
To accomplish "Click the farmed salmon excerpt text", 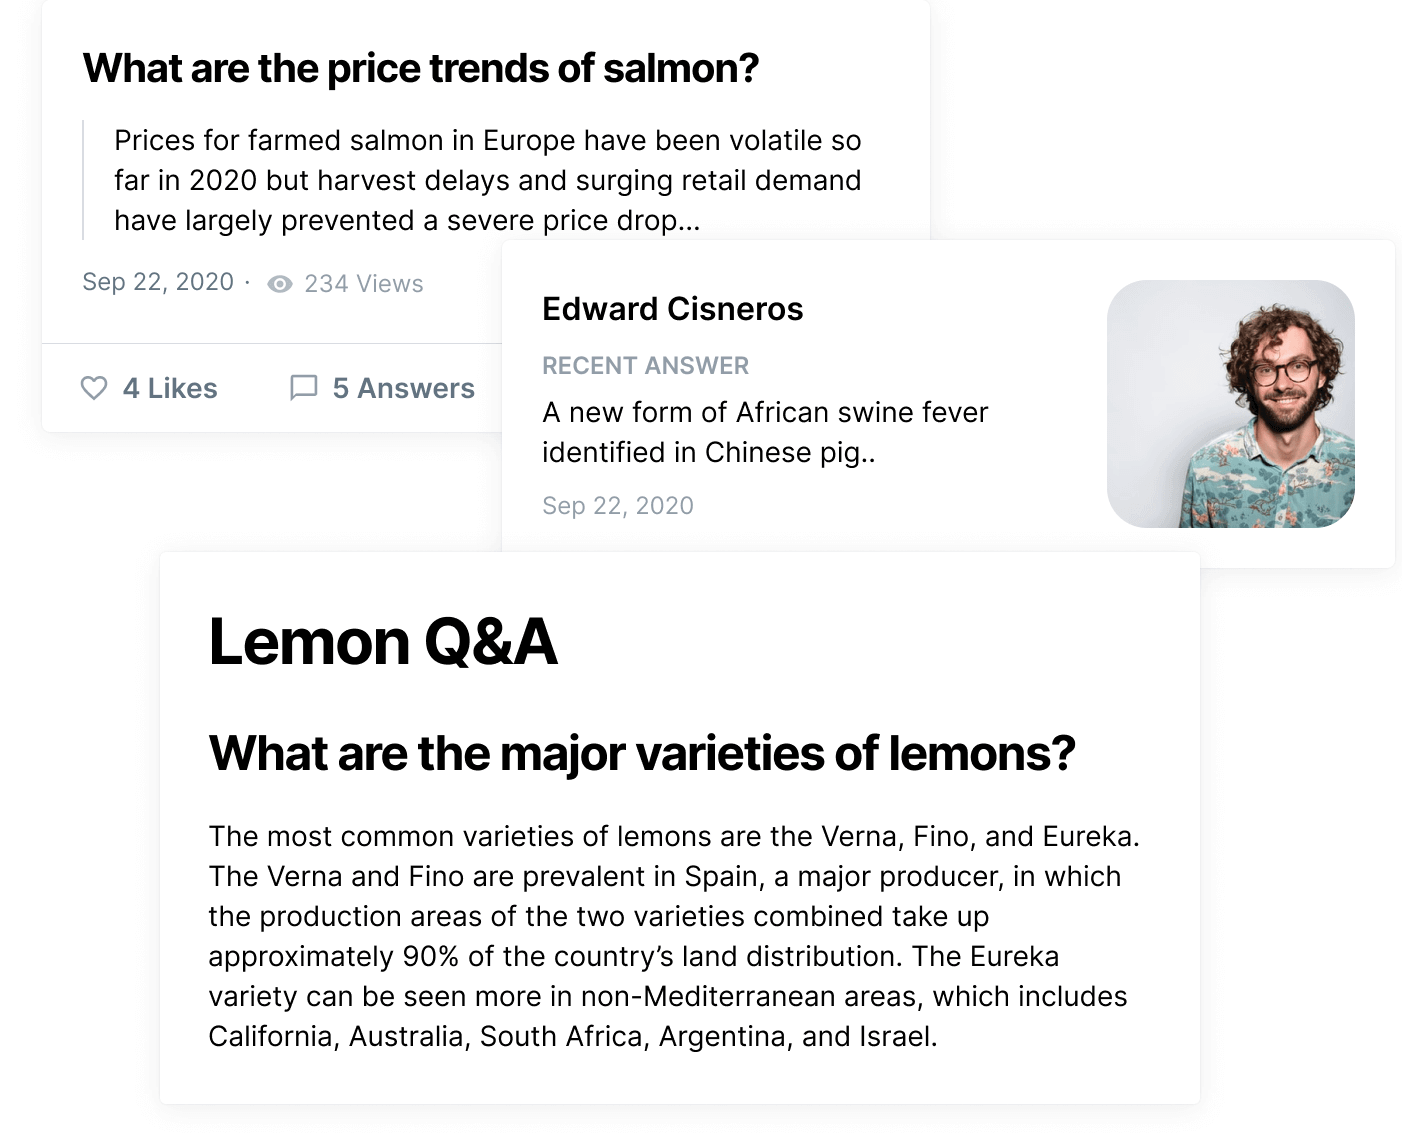I will click(x=487, y=180).
